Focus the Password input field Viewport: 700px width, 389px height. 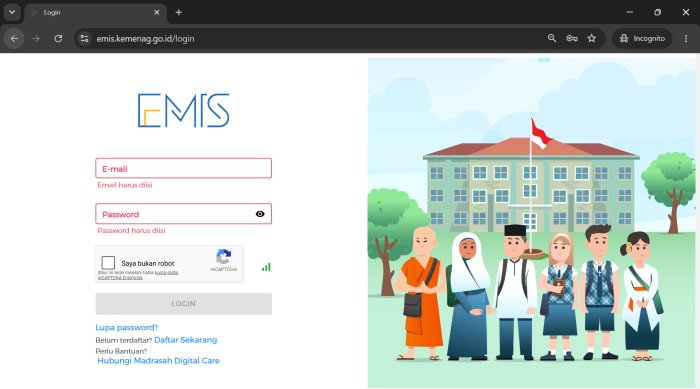pyautogui.click(x=183, y=214)
